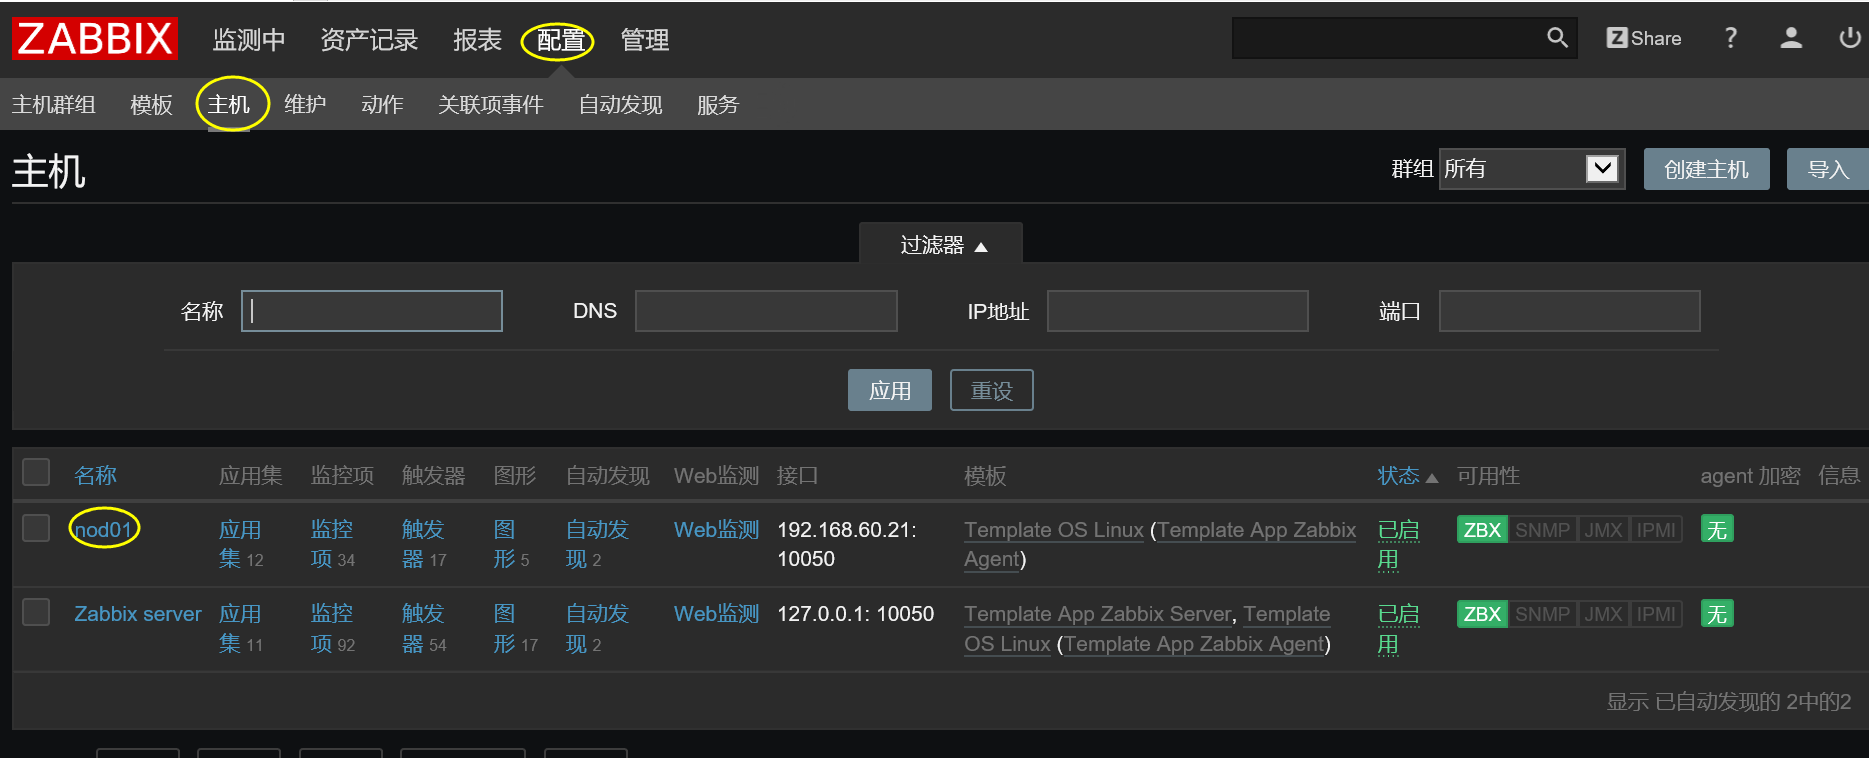This screenshot has width=1869, height=758.
Task: Click ZBX availability badge for nod01
Action: 1482,530
